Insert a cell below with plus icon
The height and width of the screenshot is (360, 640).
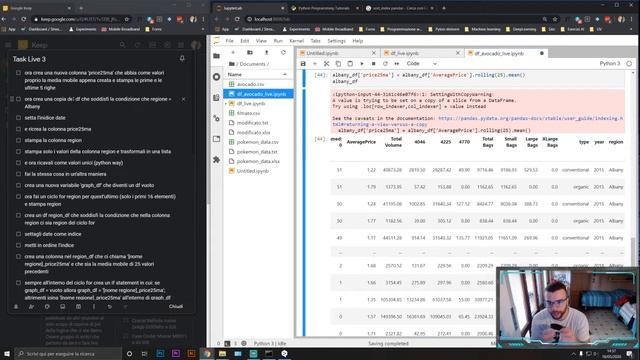315,64
